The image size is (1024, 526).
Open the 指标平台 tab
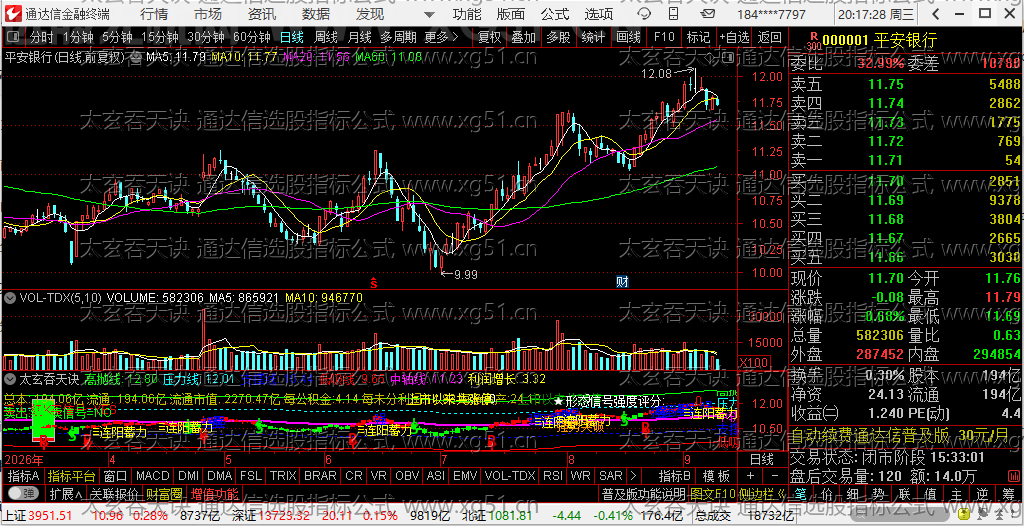pyautogui.click(x=71, y=476)
